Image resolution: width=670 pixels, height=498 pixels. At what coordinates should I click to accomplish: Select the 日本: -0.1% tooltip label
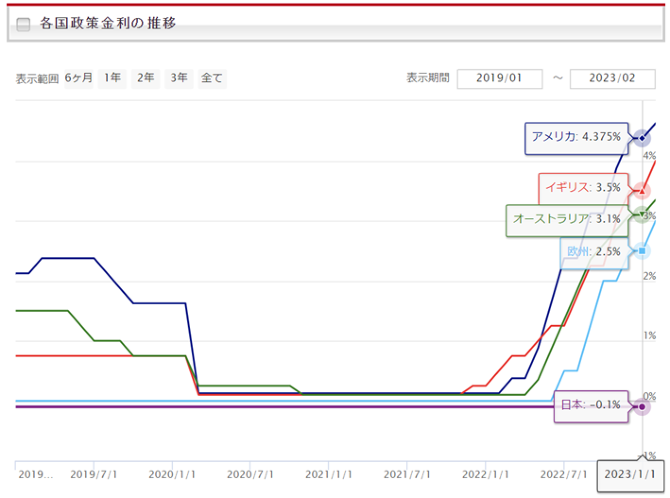(x=590, y=405)
